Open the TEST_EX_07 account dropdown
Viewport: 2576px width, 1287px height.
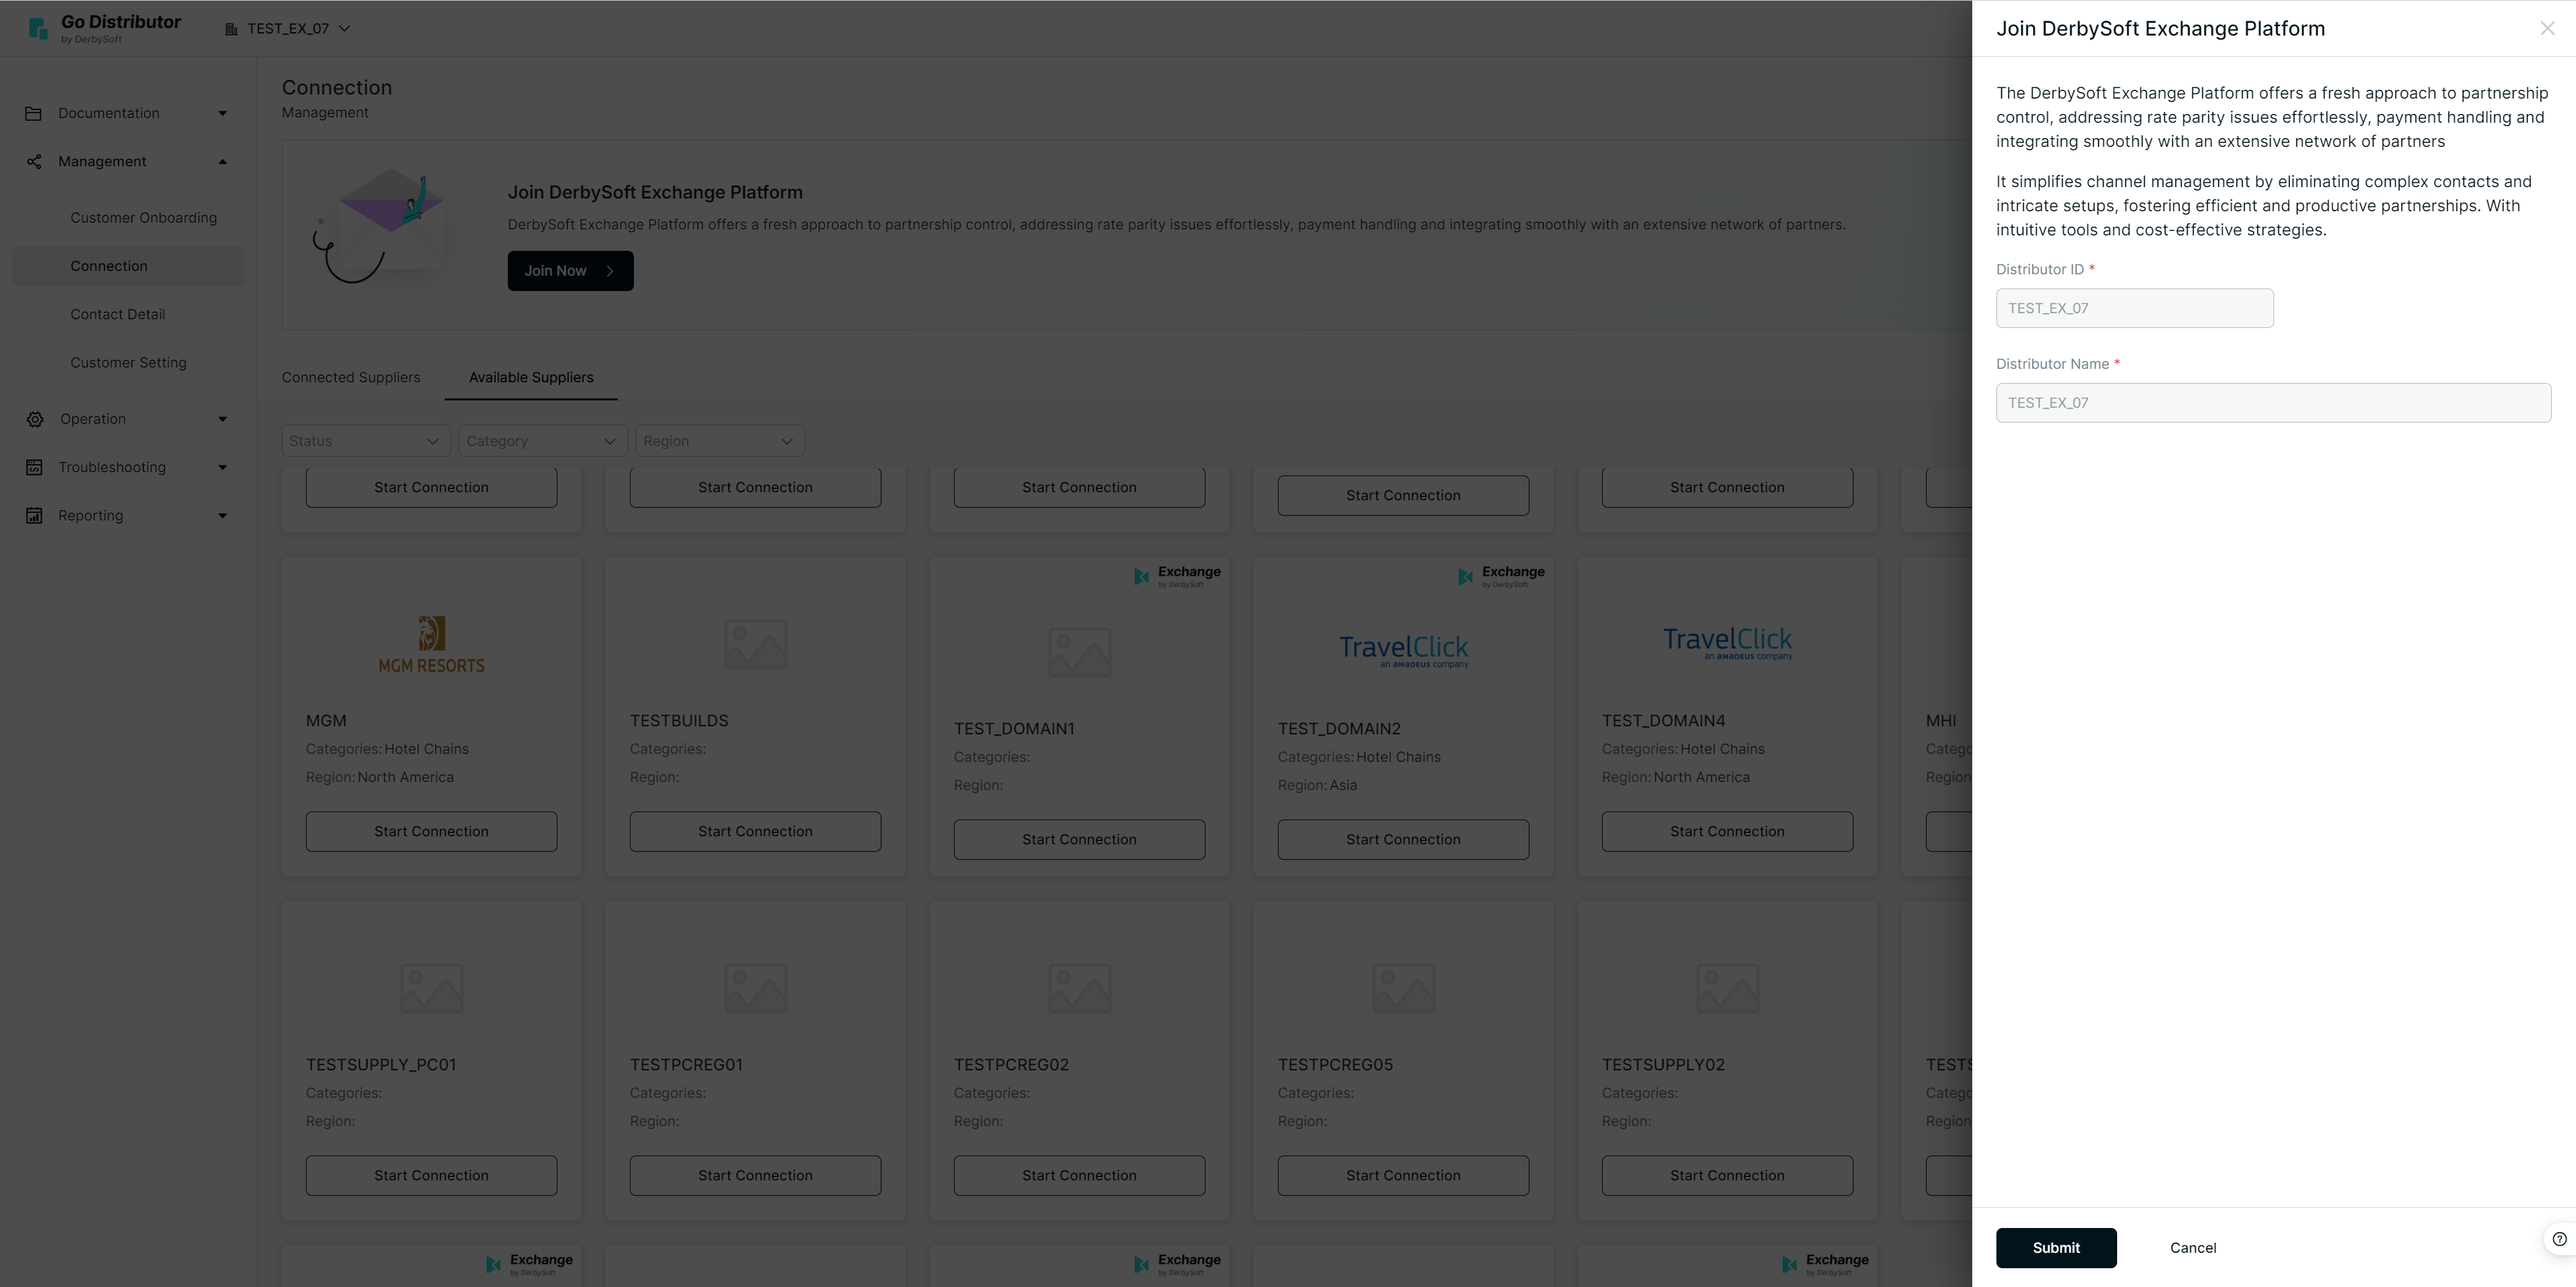(288, 28)
